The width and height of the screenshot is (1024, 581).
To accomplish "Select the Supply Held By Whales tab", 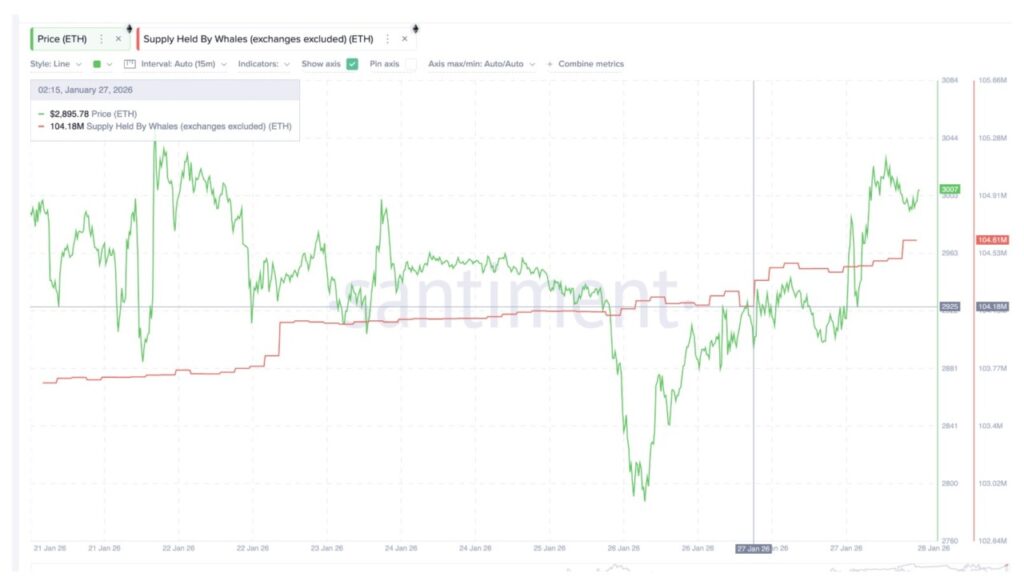I will pyautogui.click(x=258, y=39).
